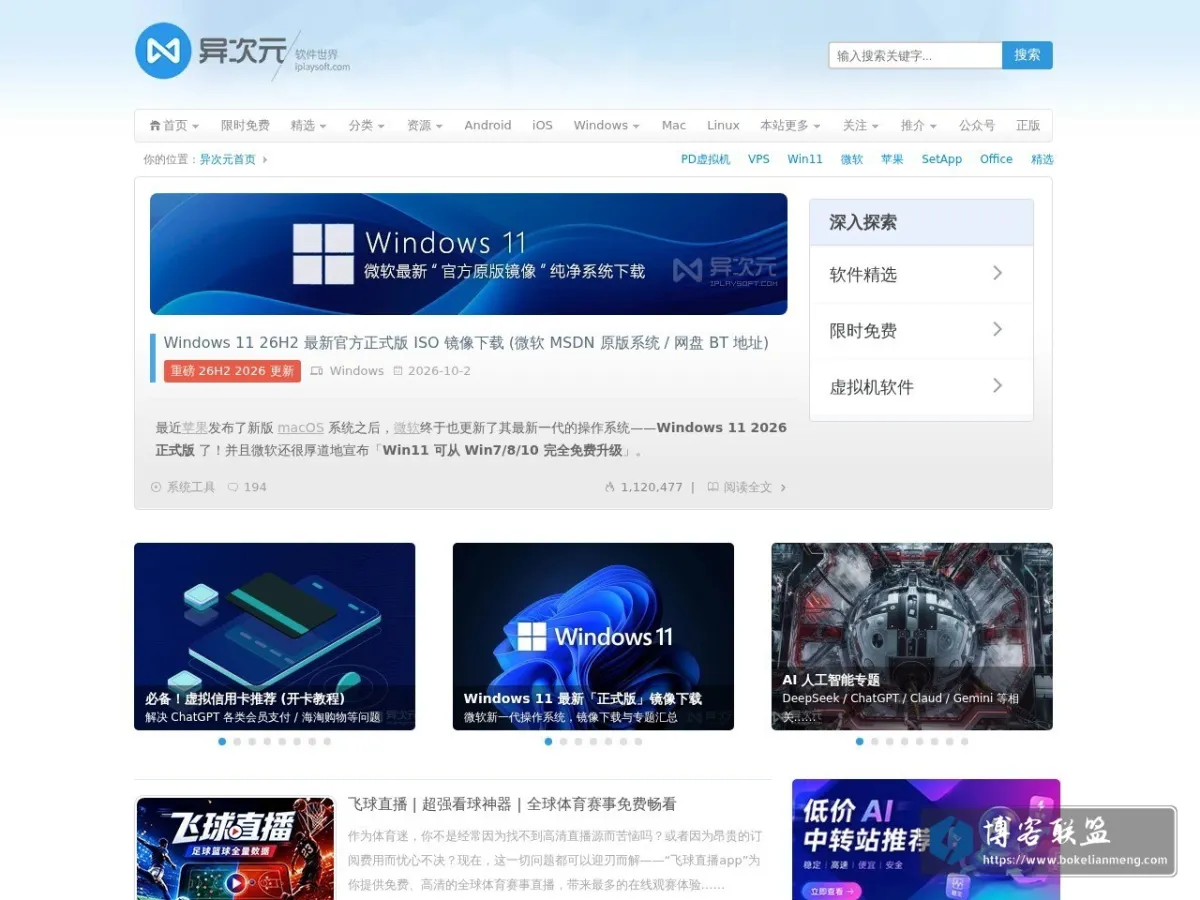Click the 异次元 logo icon
Viewport: 1200px width, 900px height.
click(163, 51)
